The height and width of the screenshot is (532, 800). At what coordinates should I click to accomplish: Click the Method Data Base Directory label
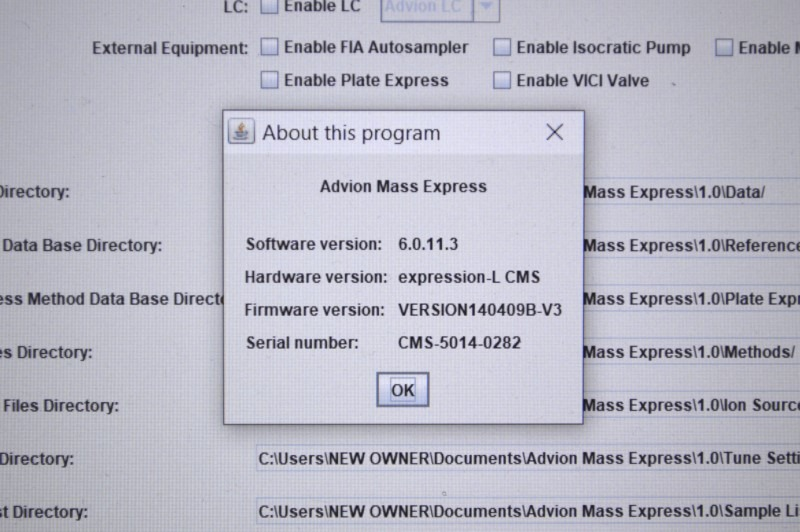(111, 299)
